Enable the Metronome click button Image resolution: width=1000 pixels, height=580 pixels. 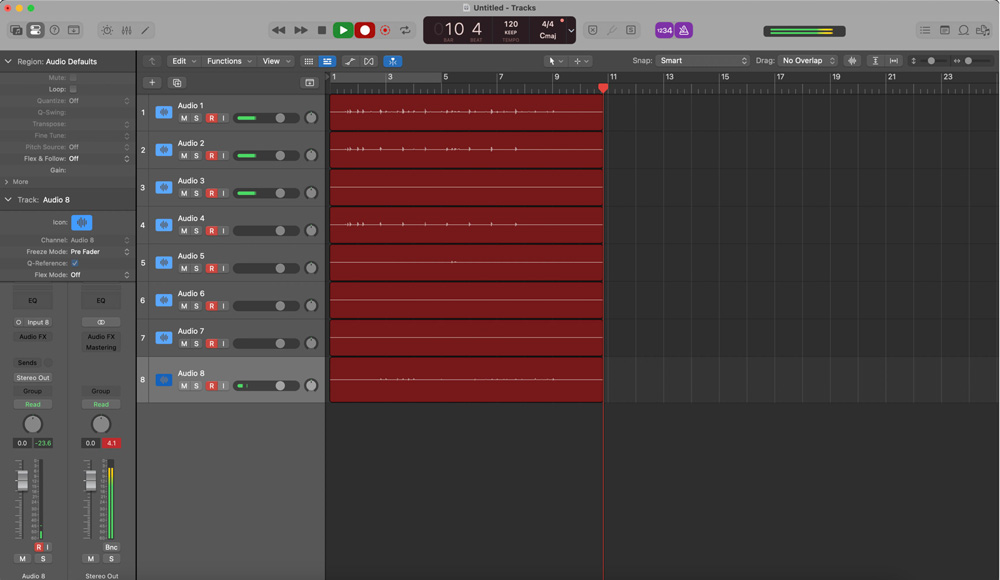coord(684,30)
